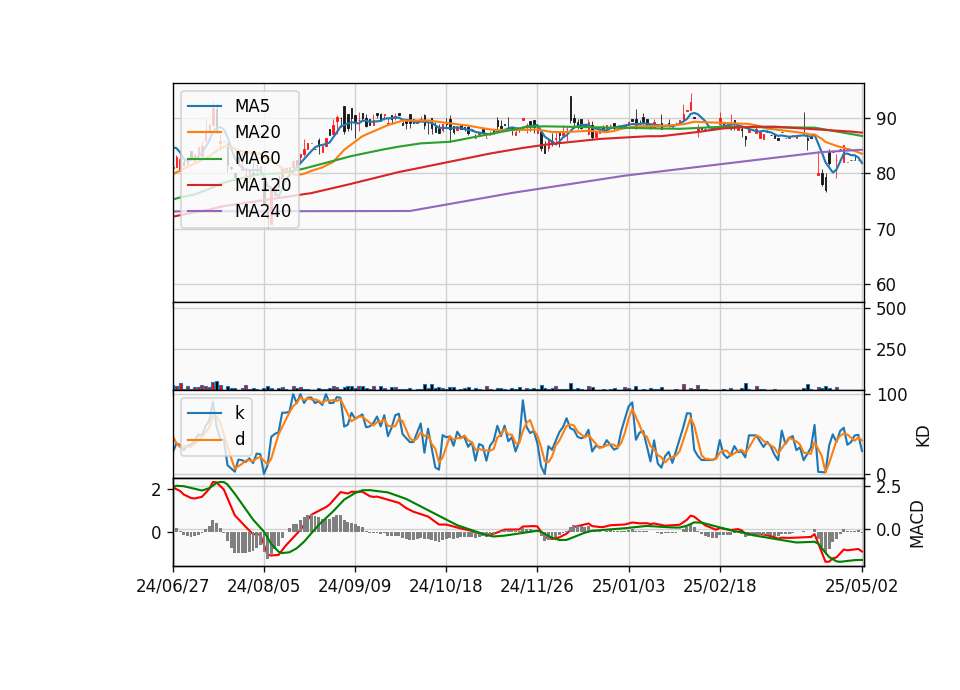Click the MA60 legend label
960x690 pixels.
tap(258, 159)
